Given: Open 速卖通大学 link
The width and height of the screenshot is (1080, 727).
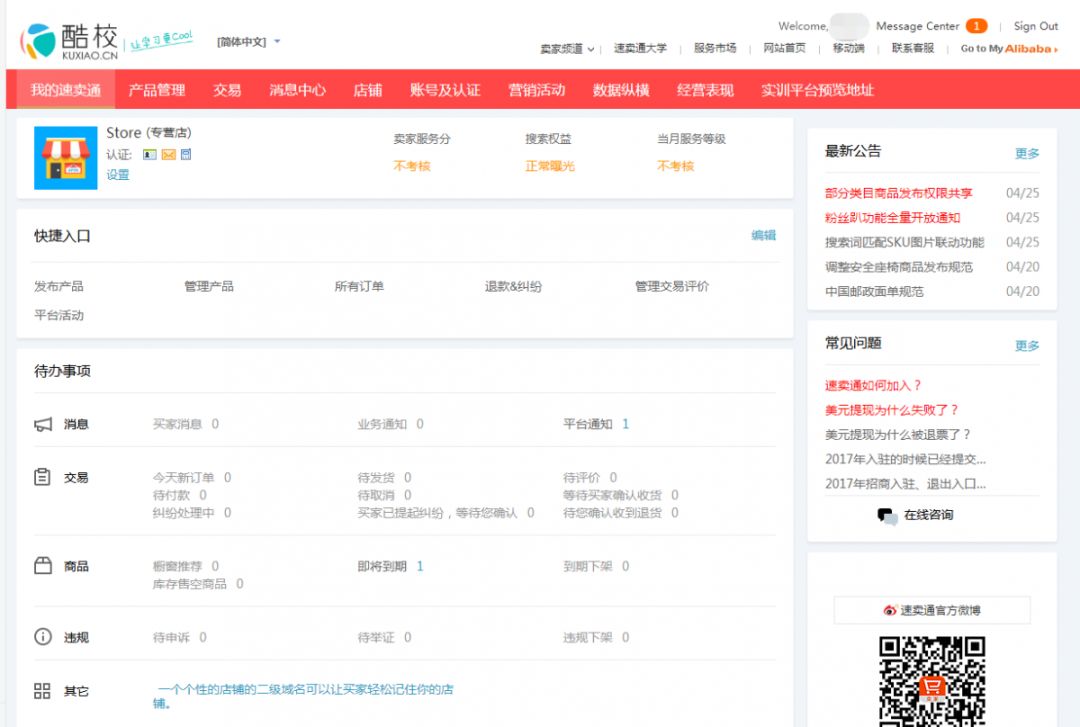Looking at the screenshot, I should (x=640, y=48).
